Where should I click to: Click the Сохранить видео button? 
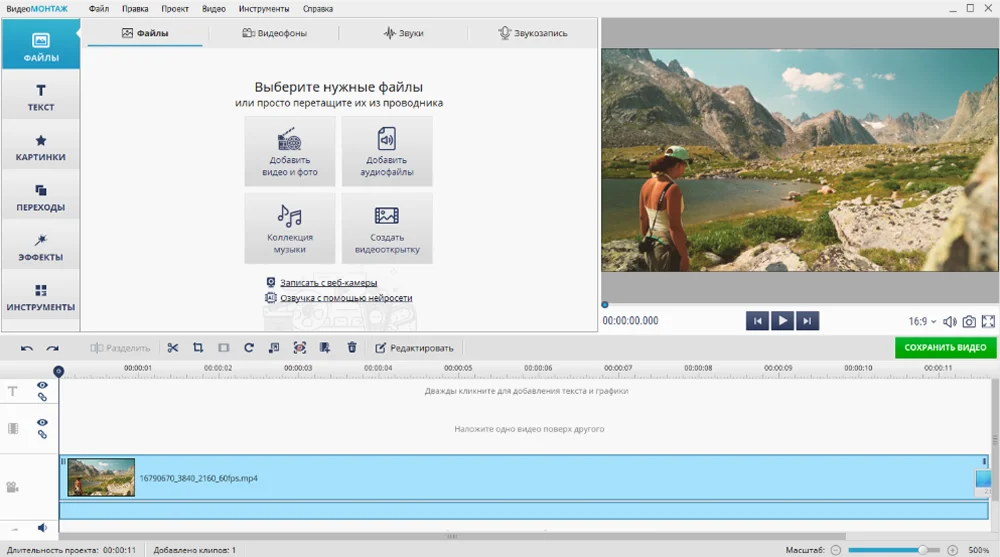coord(945,348)
